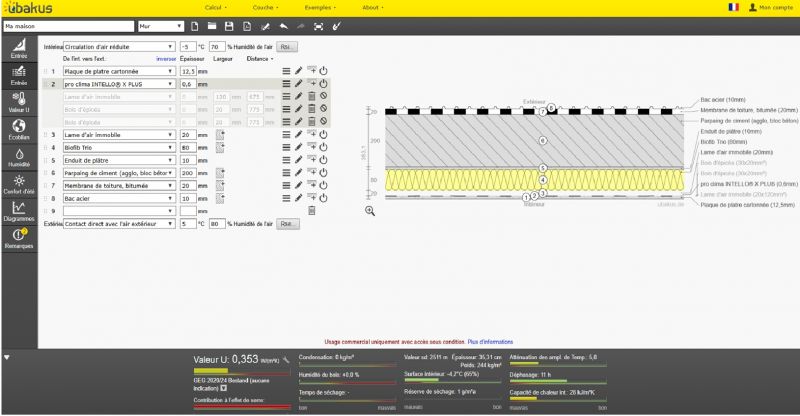The width and height of the screenshot is (800, 416).
Task: Click the undo arrow in toolbar
Action: pyautogui.click(x=284, y=26)
